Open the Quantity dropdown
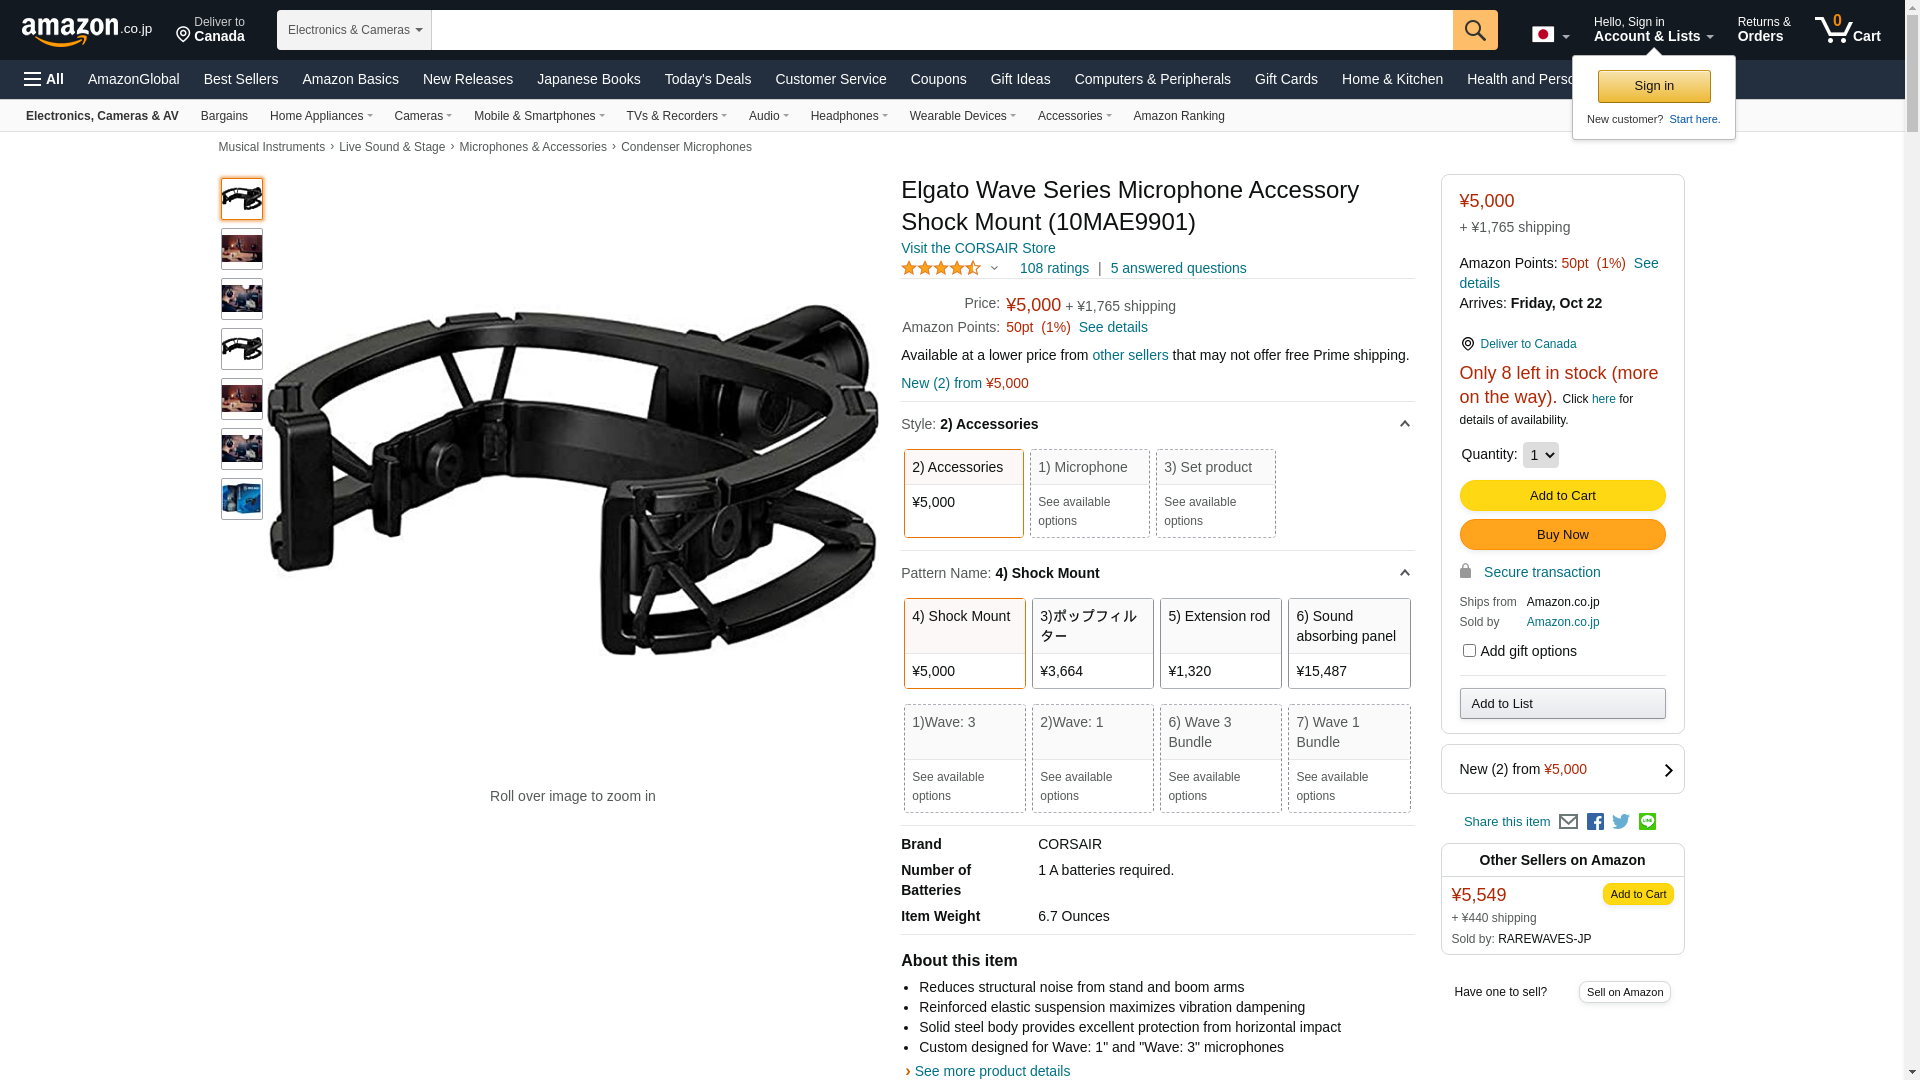1920x1080 pixels. [x=1541, y=455]
